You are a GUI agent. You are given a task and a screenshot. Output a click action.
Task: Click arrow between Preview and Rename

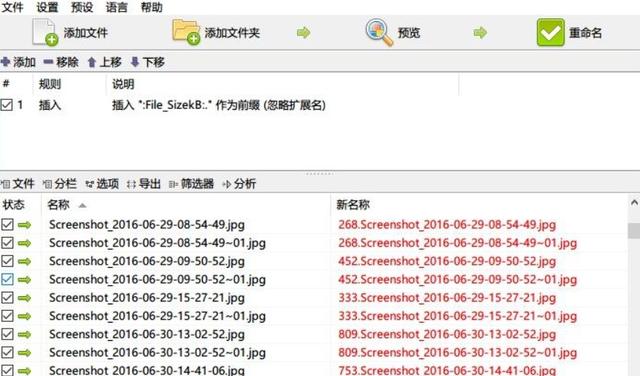coord(480,32)
